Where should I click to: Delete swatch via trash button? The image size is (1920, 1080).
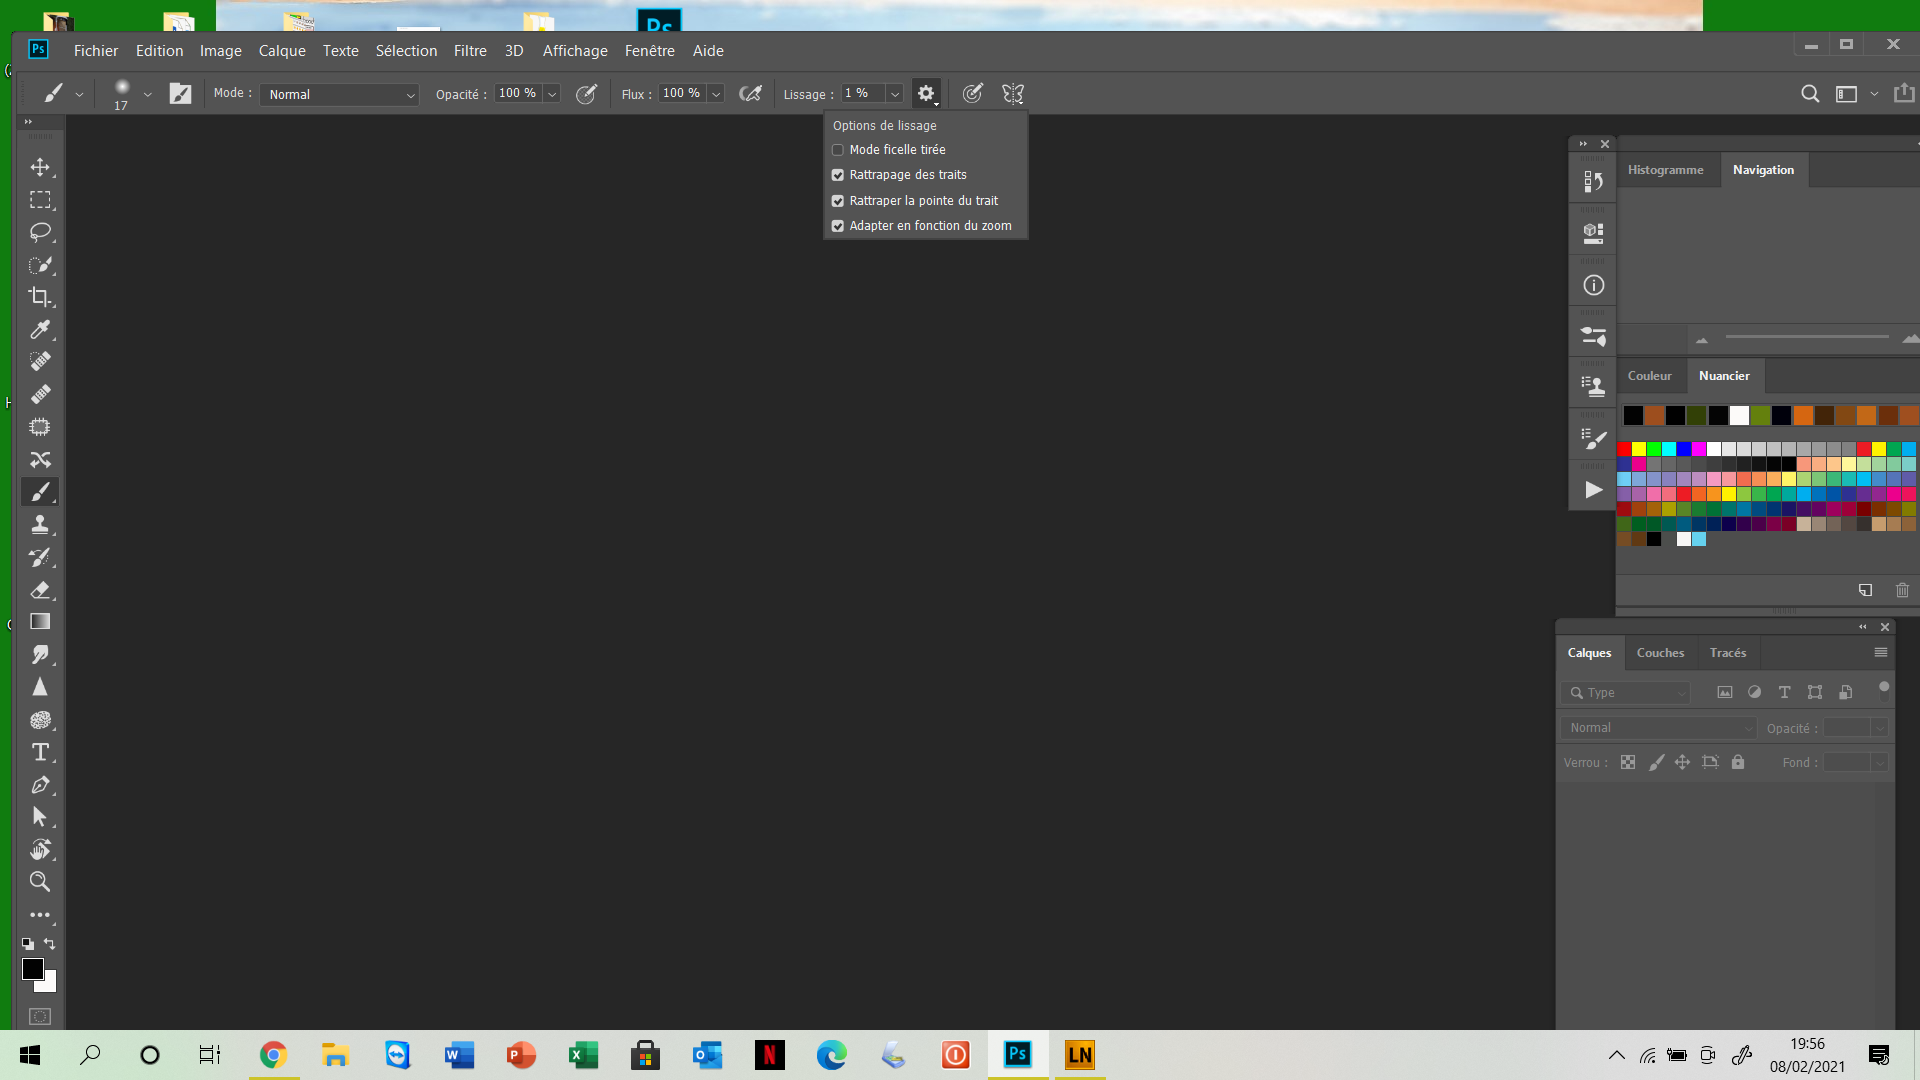click(x=1902, y=590)
